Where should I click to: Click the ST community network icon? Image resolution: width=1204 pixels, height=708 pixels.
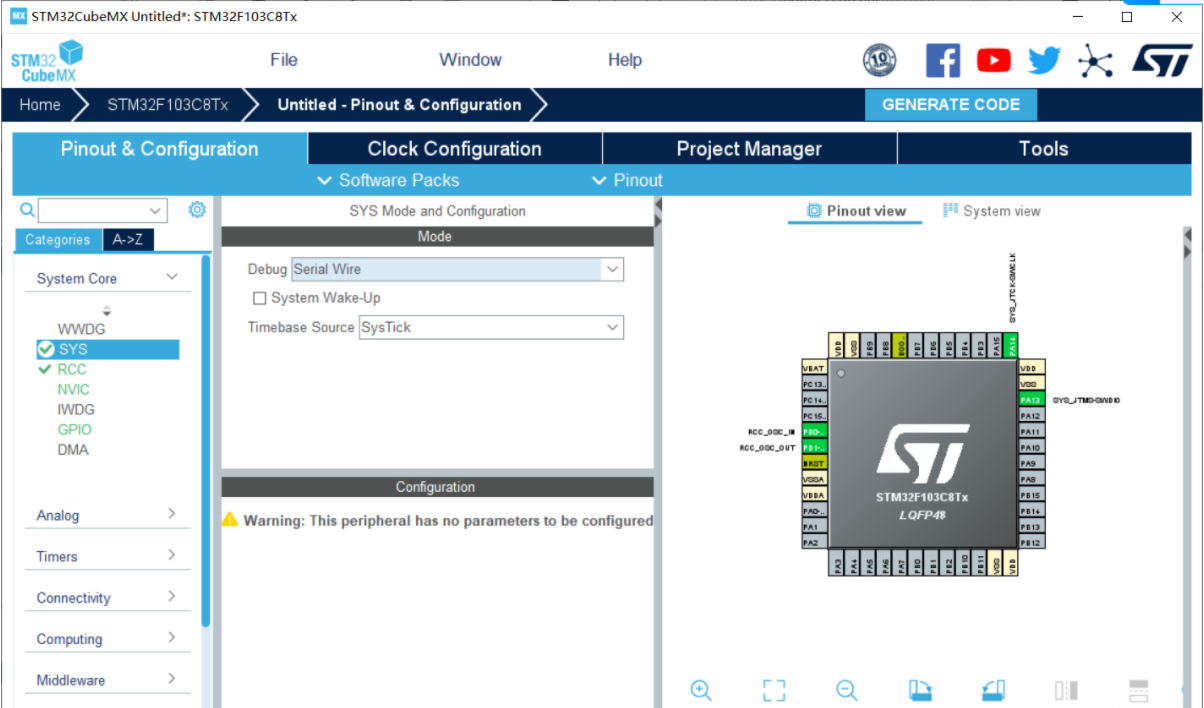1096,61
